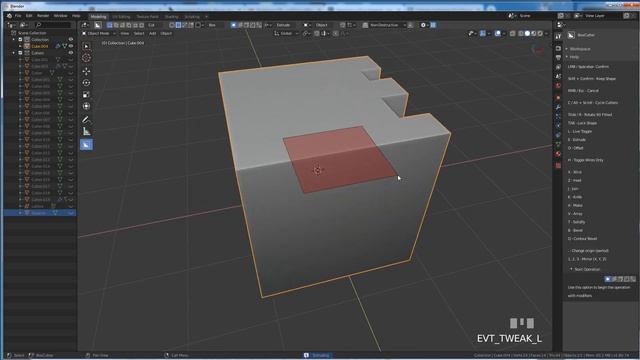Open the Global transform orientation dropdown
Screen dimensions: 640x360
pyautogui.click(x=287, y=33)
